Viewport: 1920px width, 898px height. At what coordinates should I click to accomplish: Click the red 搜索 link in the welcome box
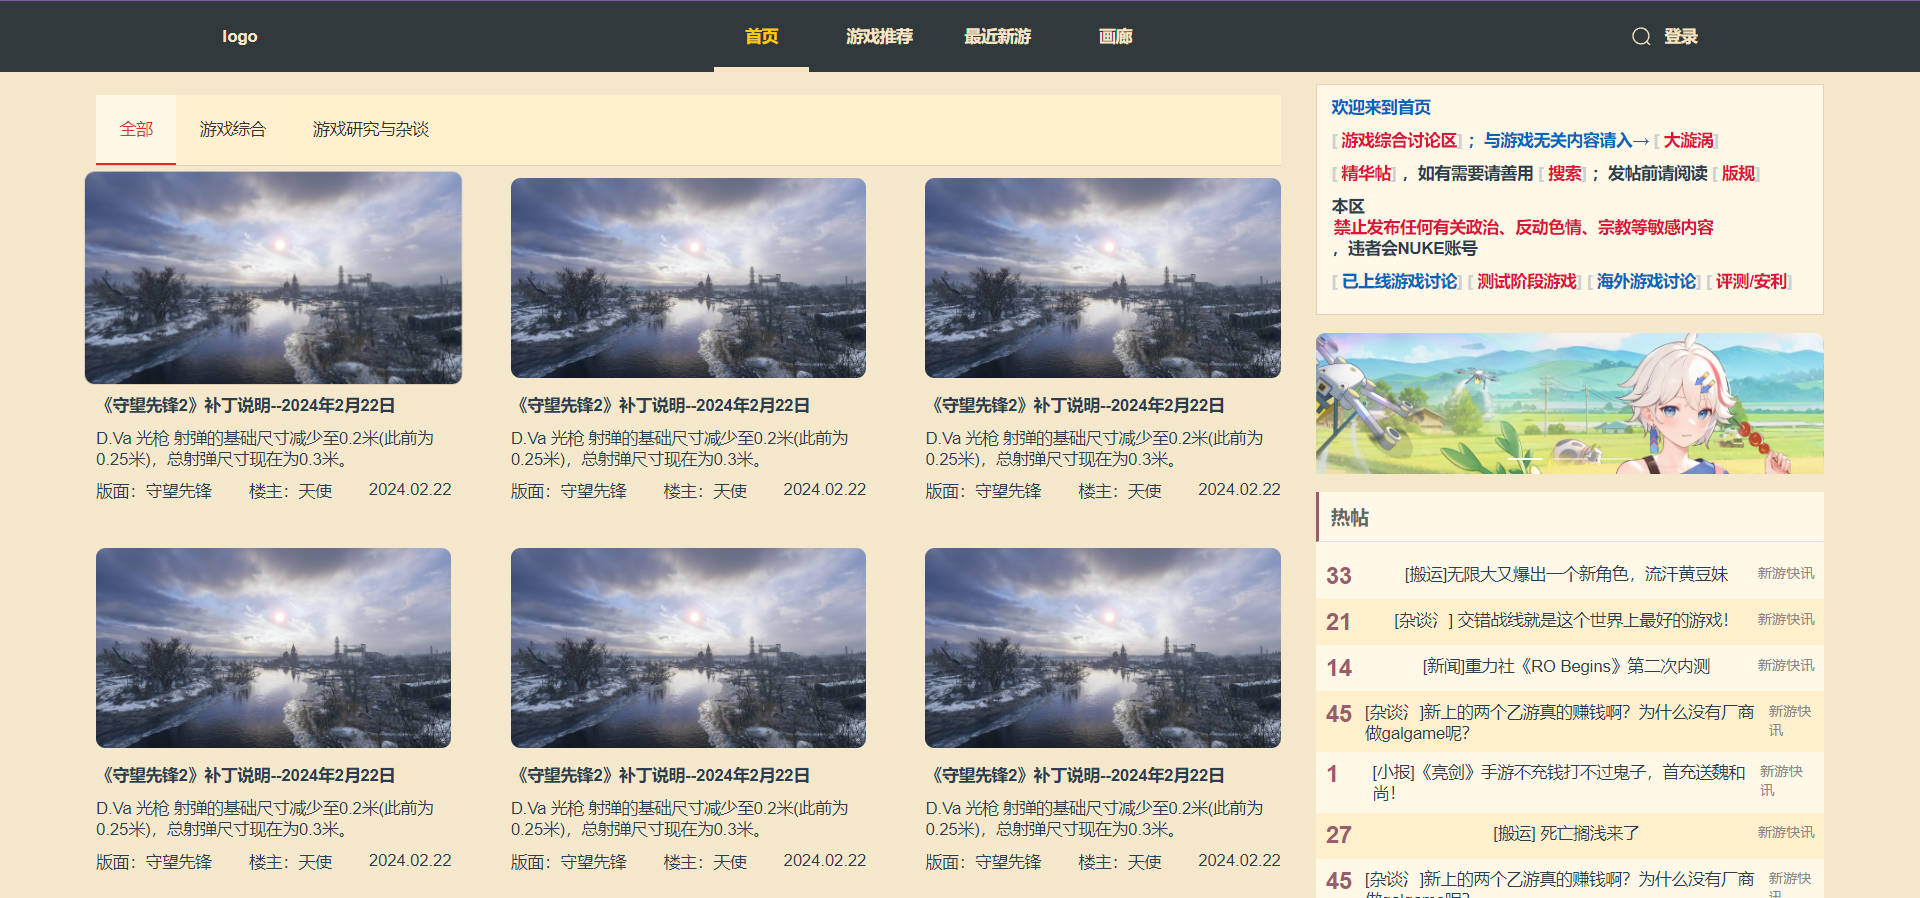click(1565, 174)
